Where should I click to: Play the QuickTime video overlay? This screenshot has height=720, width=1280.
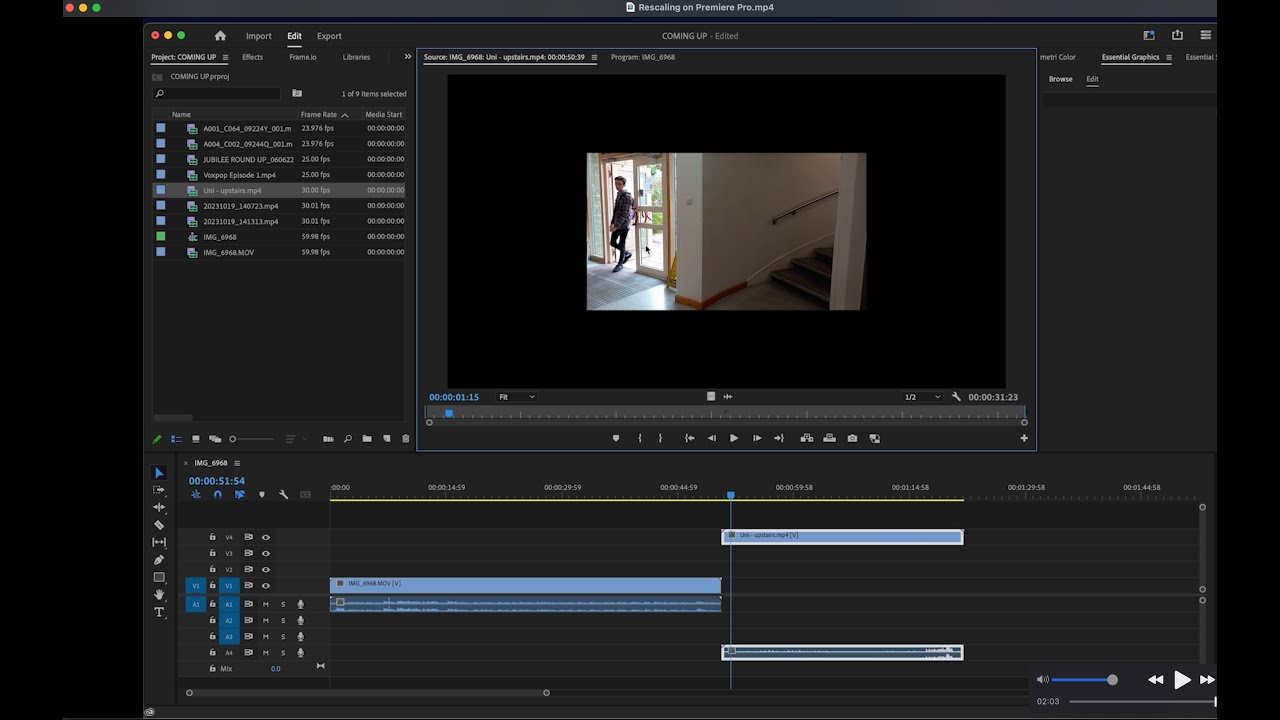[1182, 680]
